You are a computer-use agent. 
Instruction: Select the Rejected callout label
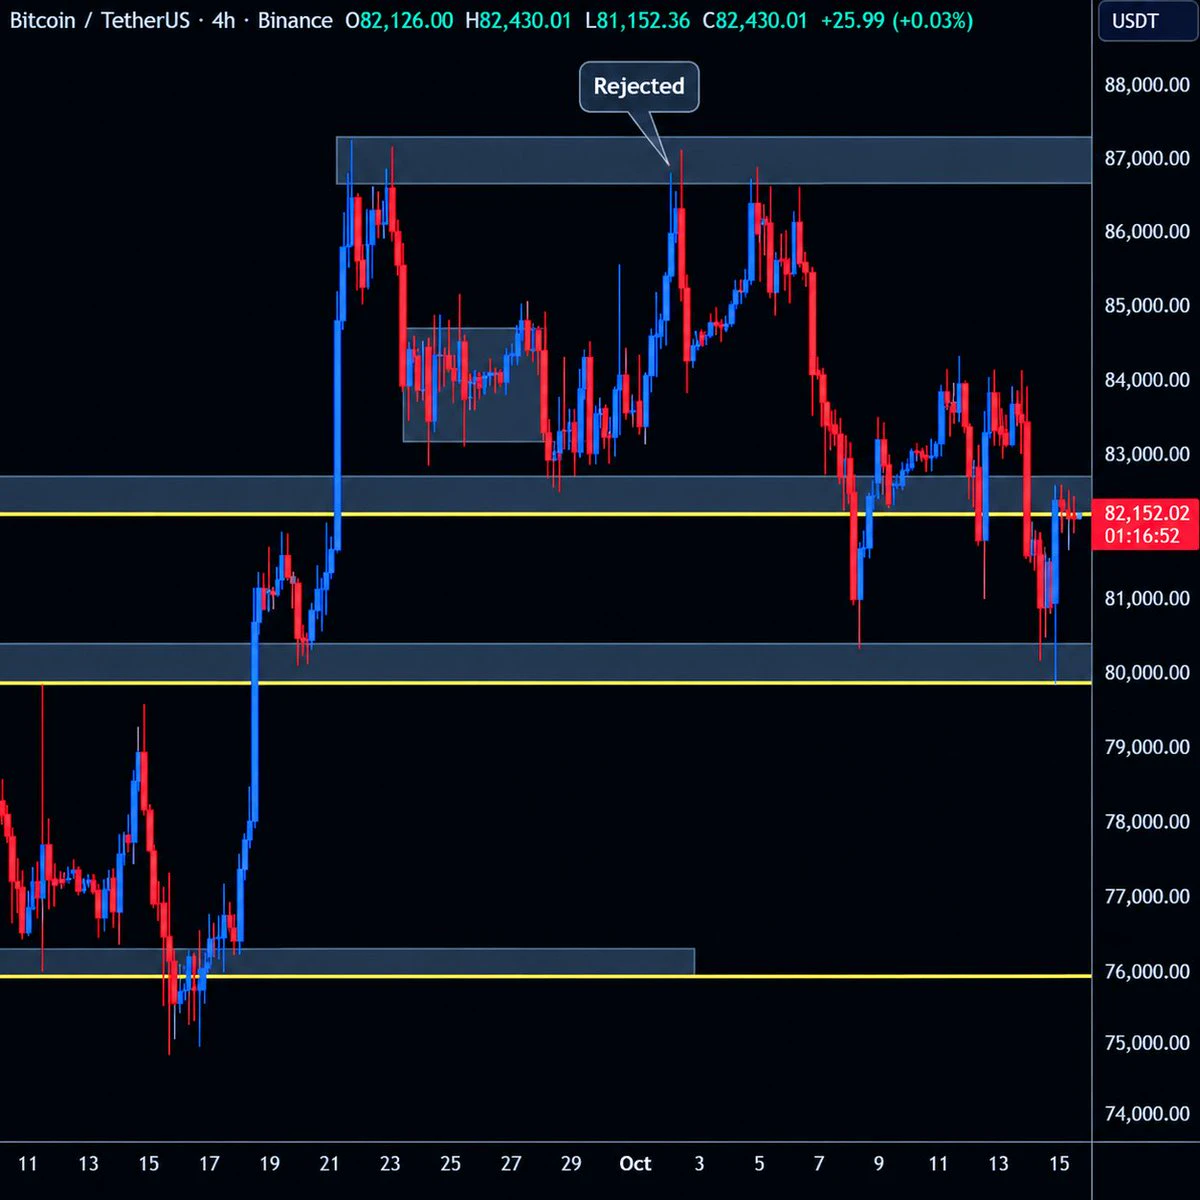639,86
